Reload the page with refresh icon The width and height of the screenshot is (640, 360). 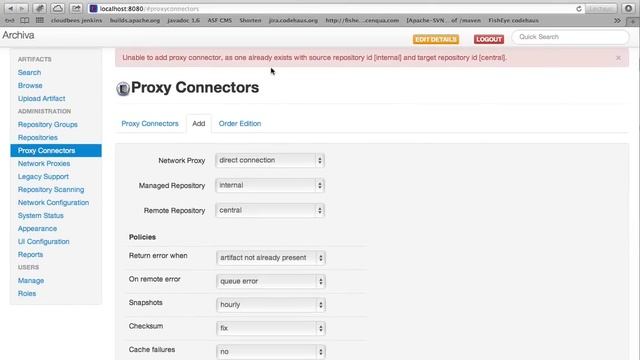[579, 9]
